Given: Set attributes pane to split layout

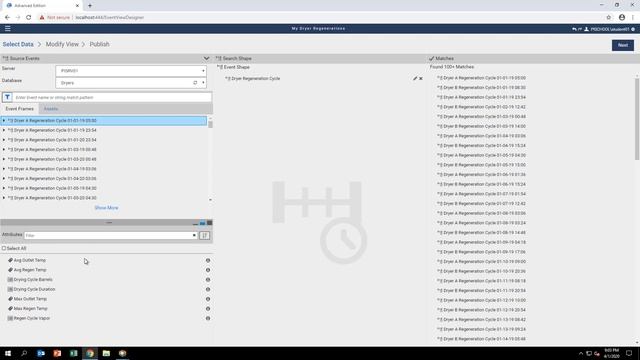Looking at the screenshot, I should point(202,223).
